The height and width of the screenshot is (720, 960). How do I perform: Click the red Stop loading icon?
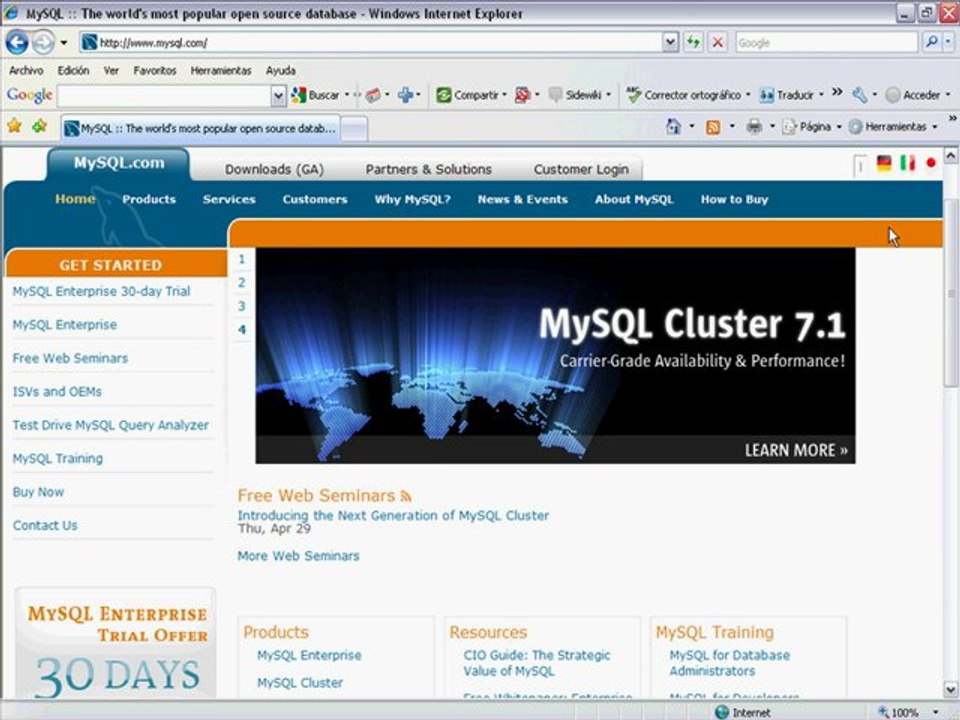tap(718, 42)
